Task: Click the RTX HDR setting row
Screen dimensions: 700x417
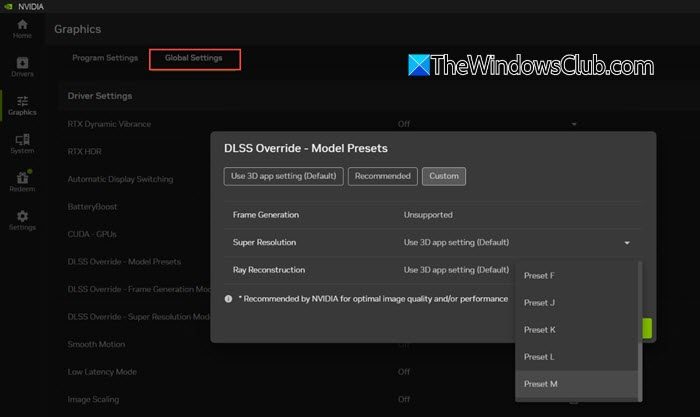Action: coord(84,152)
